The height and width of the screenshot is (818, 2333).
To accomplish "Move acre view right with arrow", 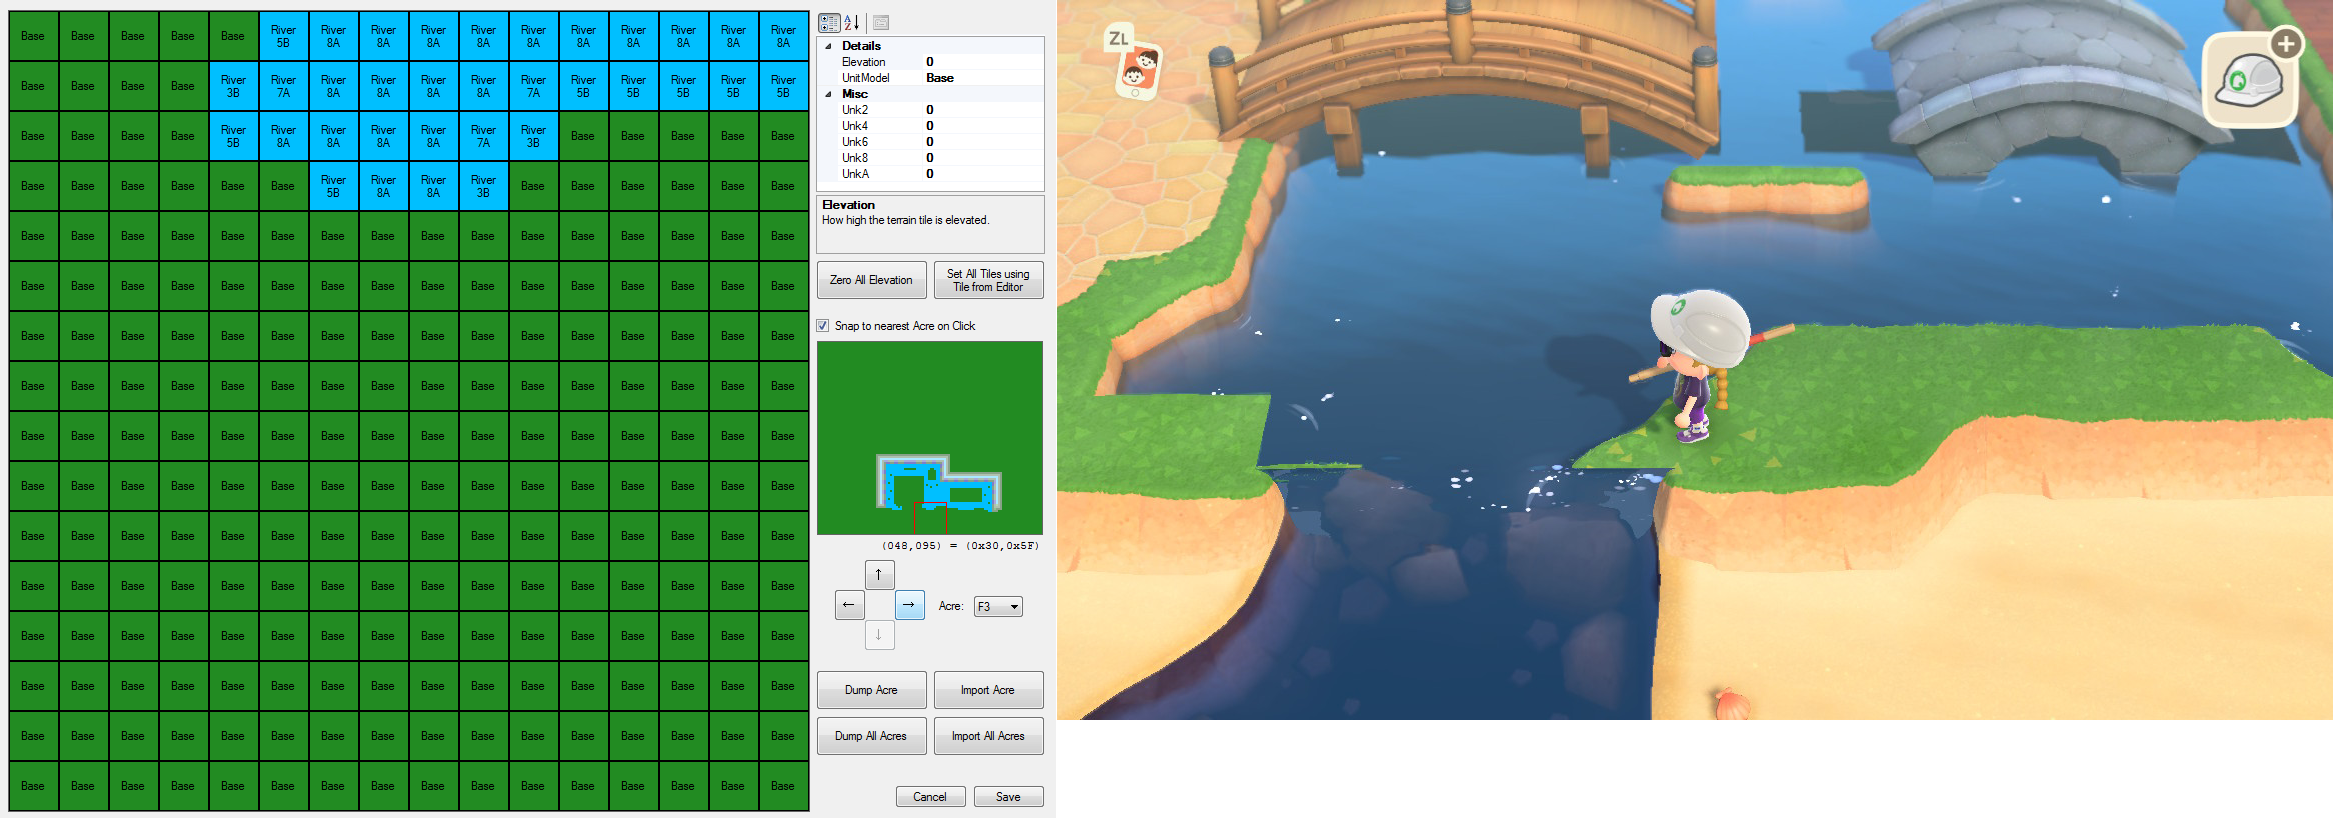I will (x=909, y=605).
